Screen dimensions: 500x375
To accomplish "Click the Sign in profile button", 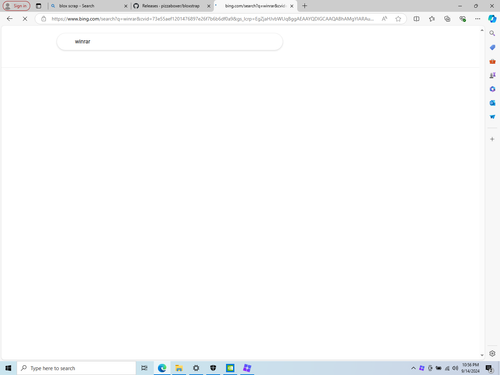I will coord(16,6).
